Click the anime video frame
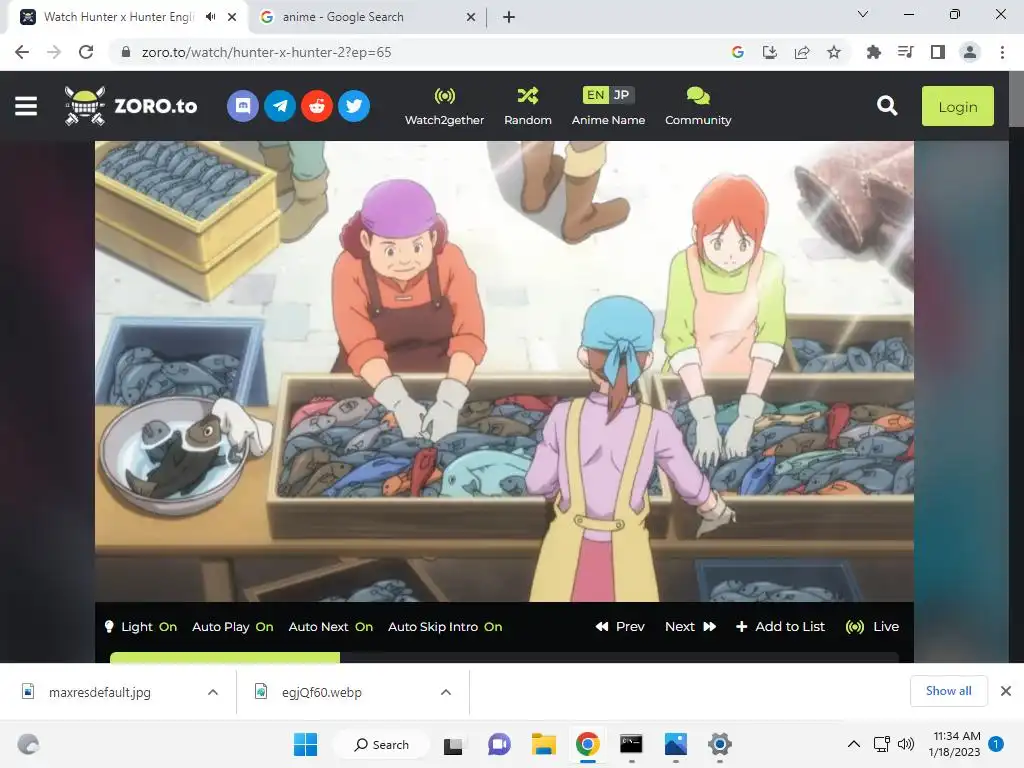This screenshot has height=768, width=1024. (x=504, y=371)
